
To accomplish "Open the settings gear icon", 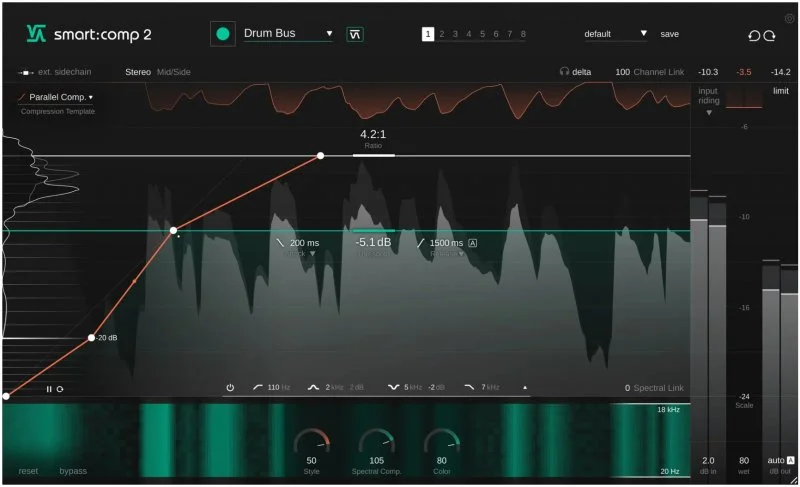I will tap(789, 19).
